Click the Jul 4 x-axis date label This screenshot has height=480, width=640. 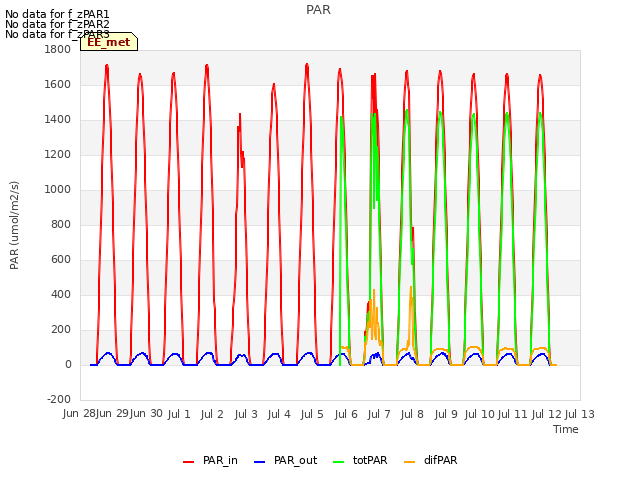279,414
